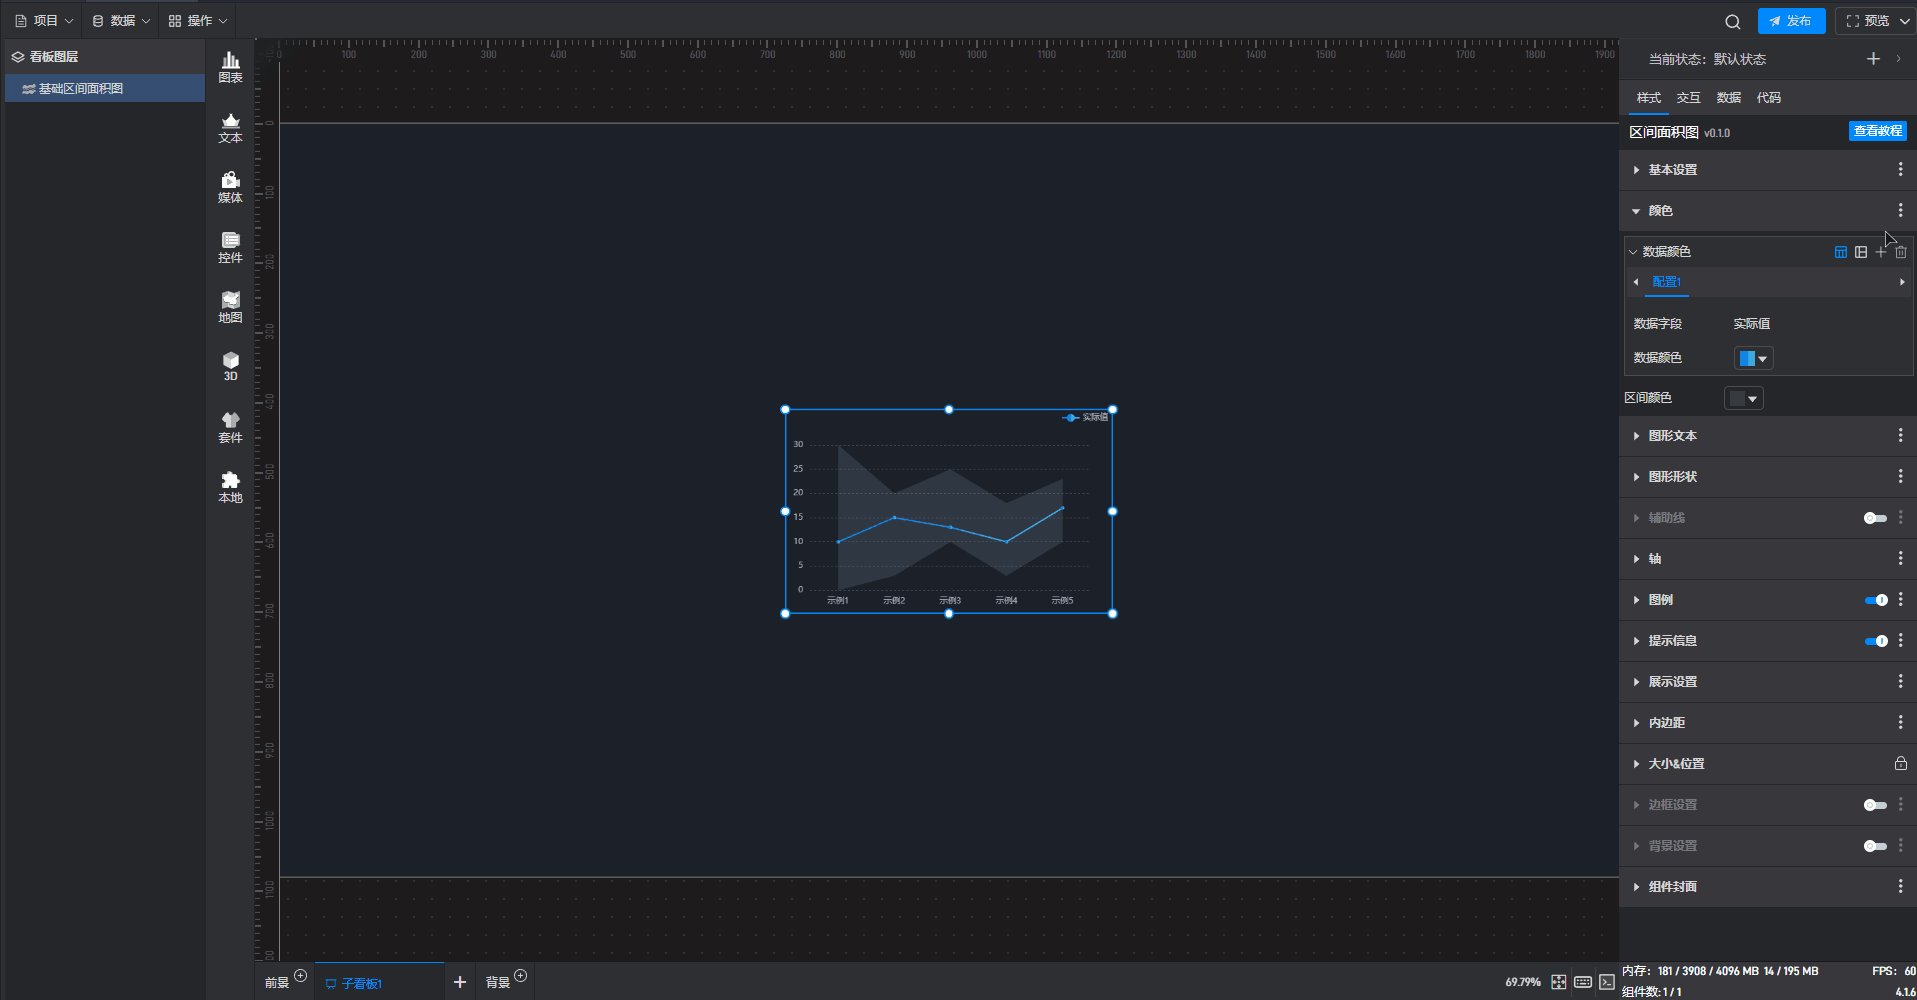Enable the 辅助线 guide line toggle
The width and height of the screenshot is (1917, 1000).
click(1875, 518)
